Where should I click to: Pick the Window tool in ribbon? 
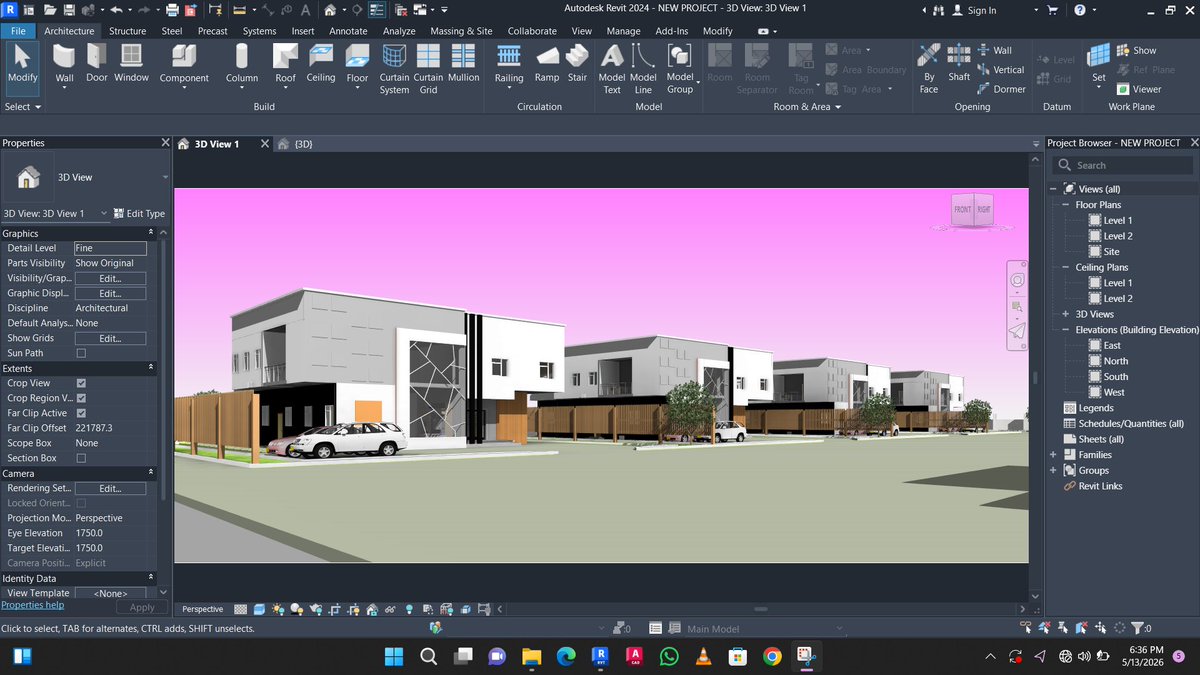coord(131,63)
